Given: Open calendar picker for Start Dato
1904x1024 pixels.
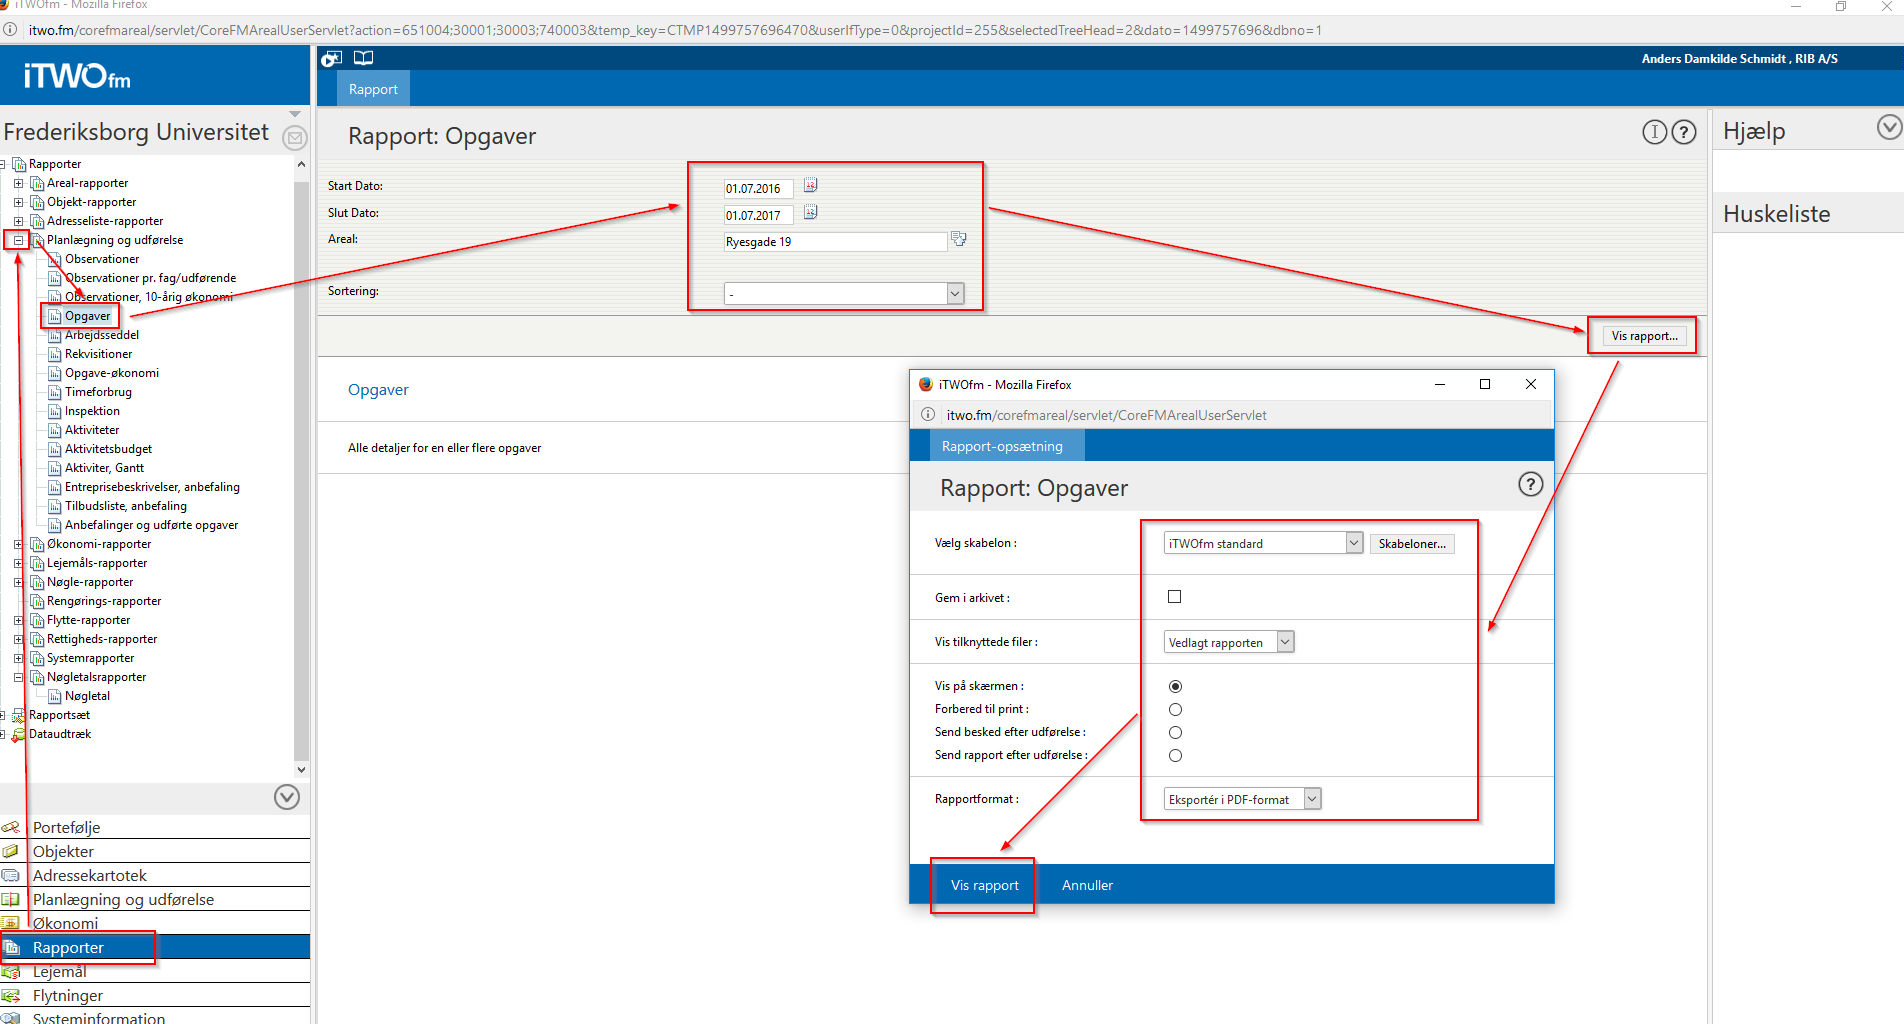Looking at the screenshot, I should pos(810,186).
